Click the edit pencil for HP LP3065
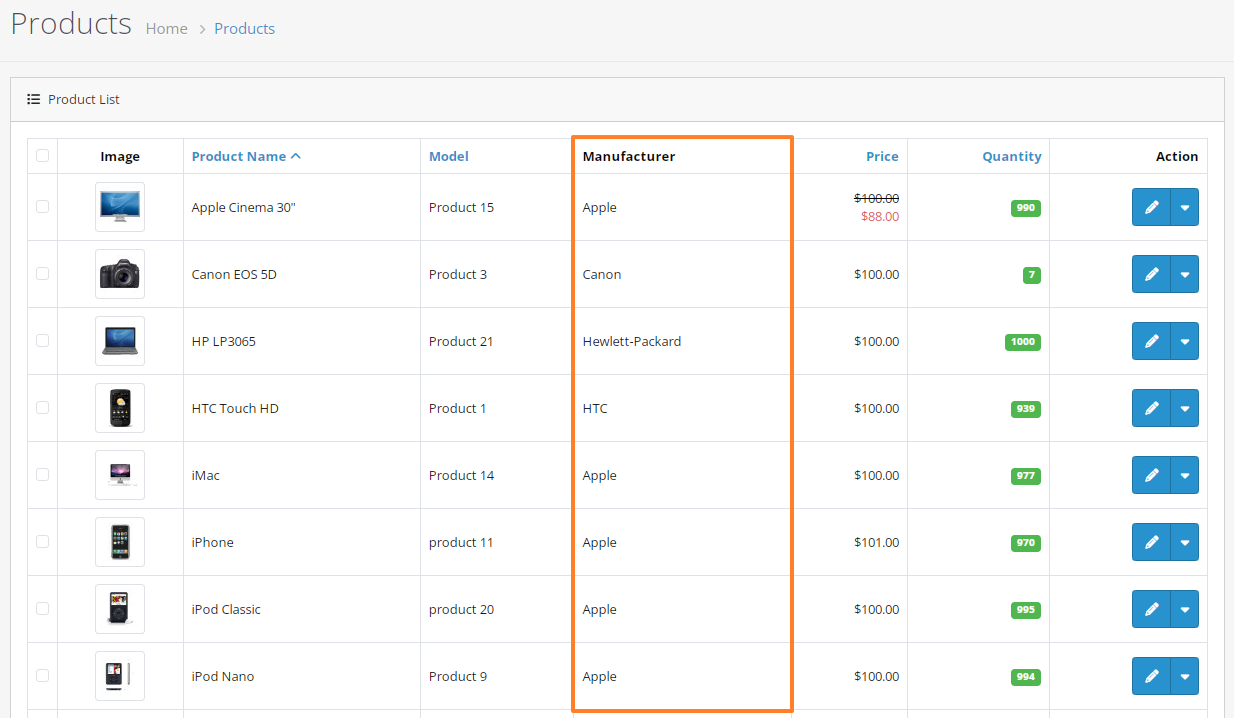This screenshot has width=1234, height=718. coord(1151,341)
